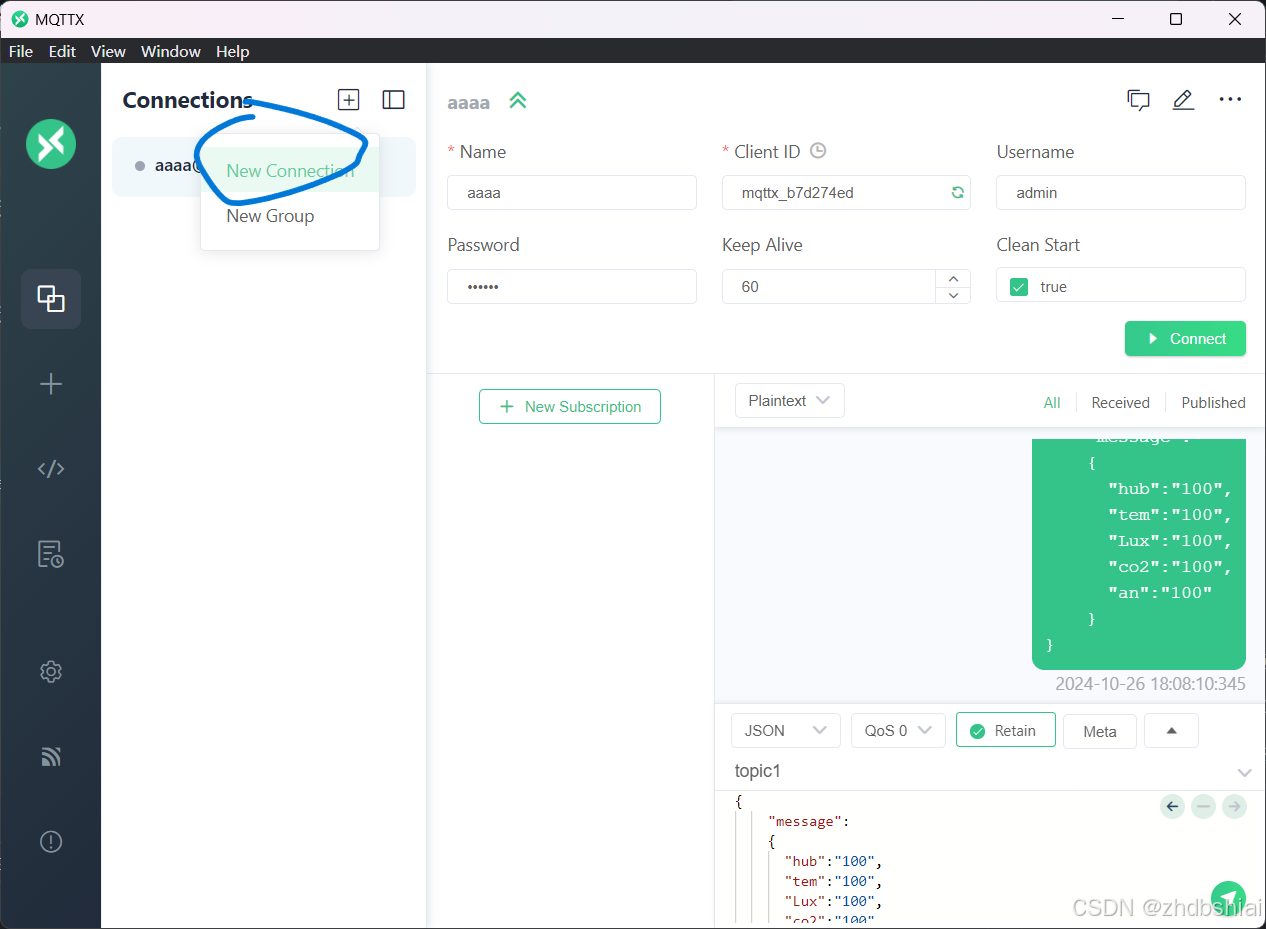The height and width of the screenshot is (929, 1266).
Task: Click the Meta button
Action: 1100,731
